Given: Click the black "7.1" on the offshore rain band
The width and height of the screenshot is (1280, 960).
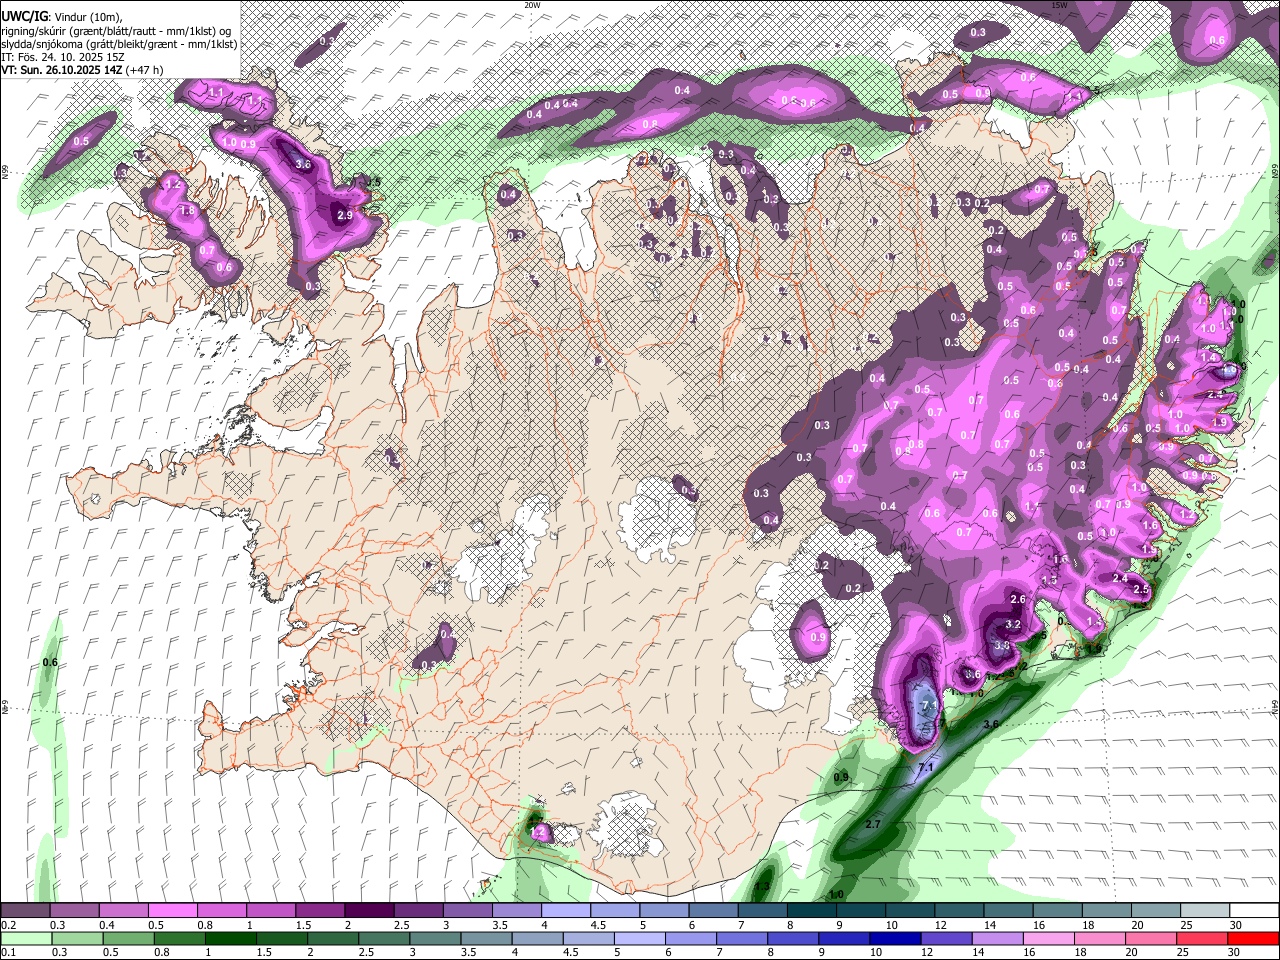Looking at the screenshot, I should pyautogui.click(x=925, y=767).
